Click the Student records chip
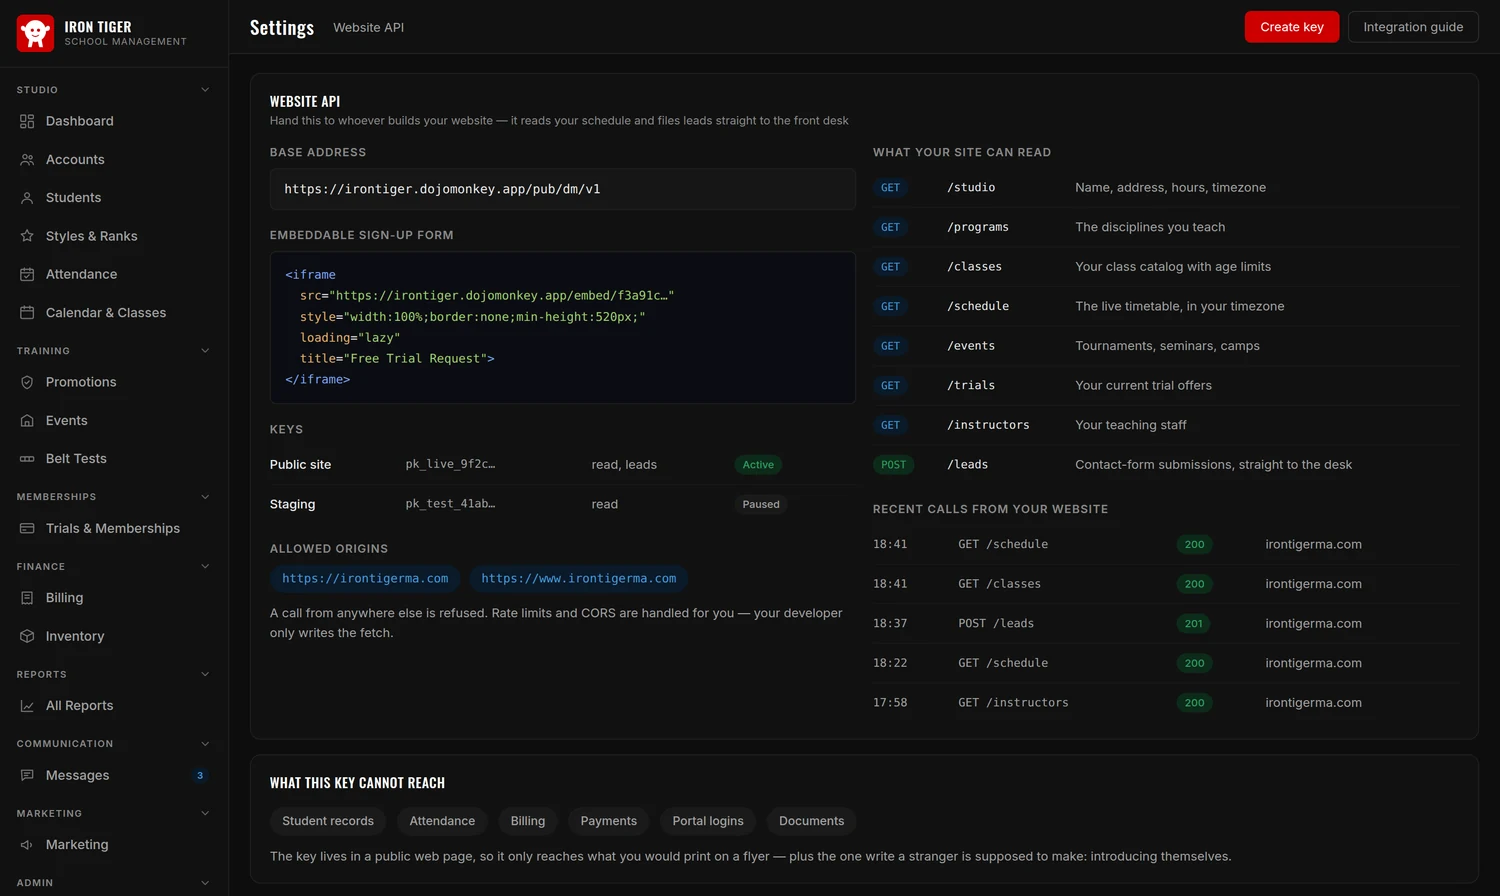The height and width of the screenshot is (896, 1500). tap(328, 821)
